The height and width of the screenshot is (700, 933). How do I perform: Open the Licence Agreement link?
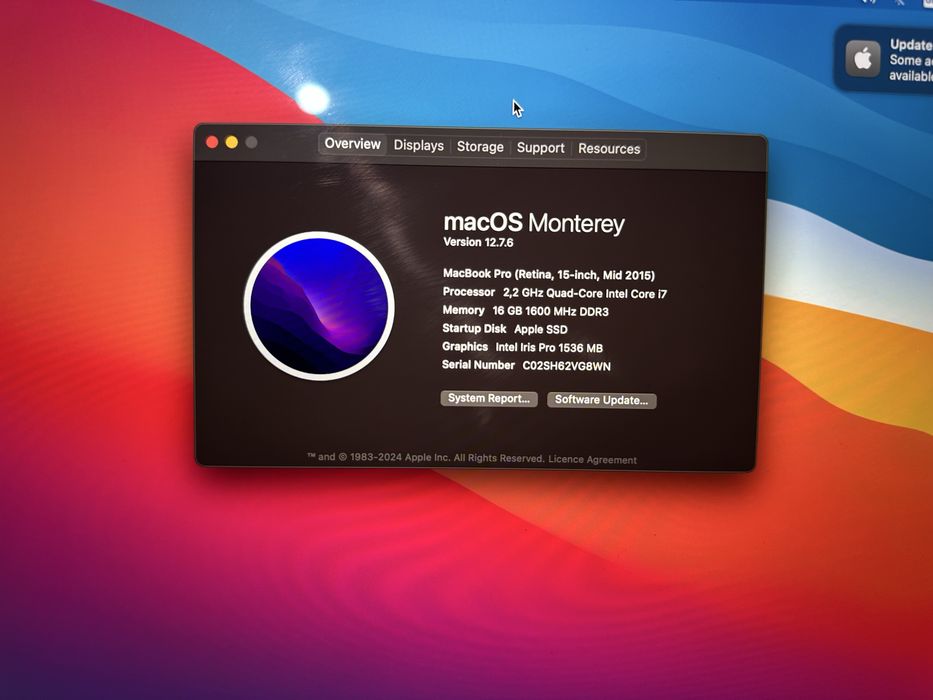pyautogui.click(x=592, y=460)
